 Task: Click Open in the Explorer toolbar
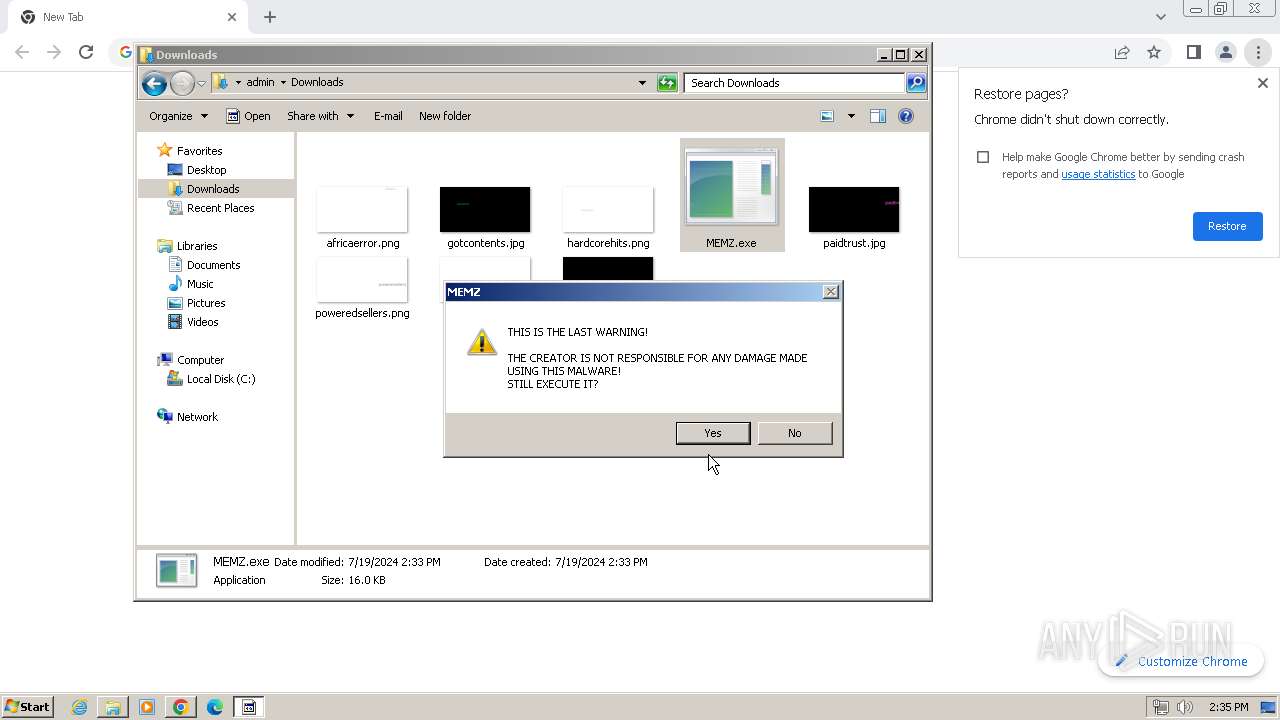click(248, 116)
